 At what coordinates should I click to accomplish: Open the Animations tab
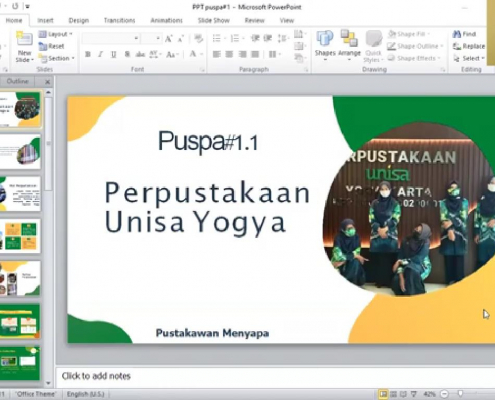(x=166, y=20)
